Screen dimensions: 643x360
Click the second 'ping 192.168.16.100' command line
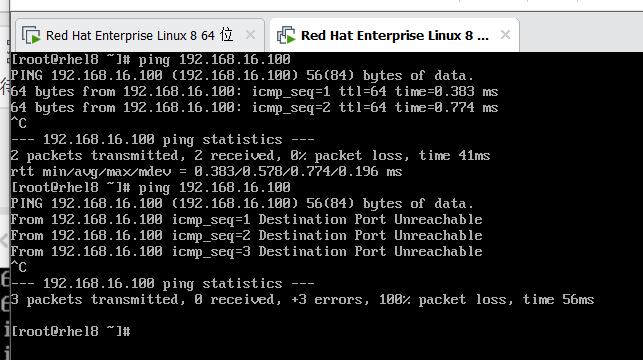tap(150, 187)
